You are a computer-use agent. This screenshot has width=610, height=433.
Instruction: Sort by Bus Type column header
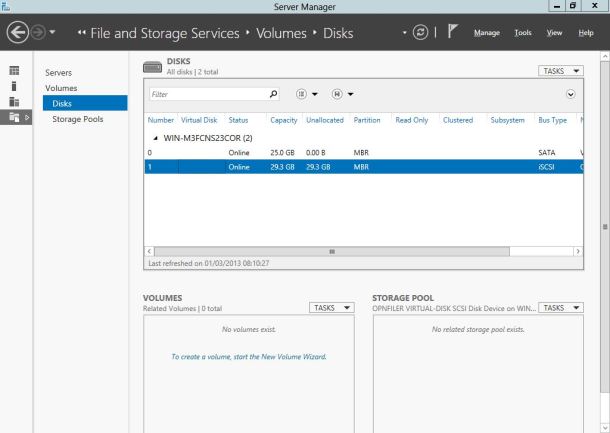[x=552, y=120]
